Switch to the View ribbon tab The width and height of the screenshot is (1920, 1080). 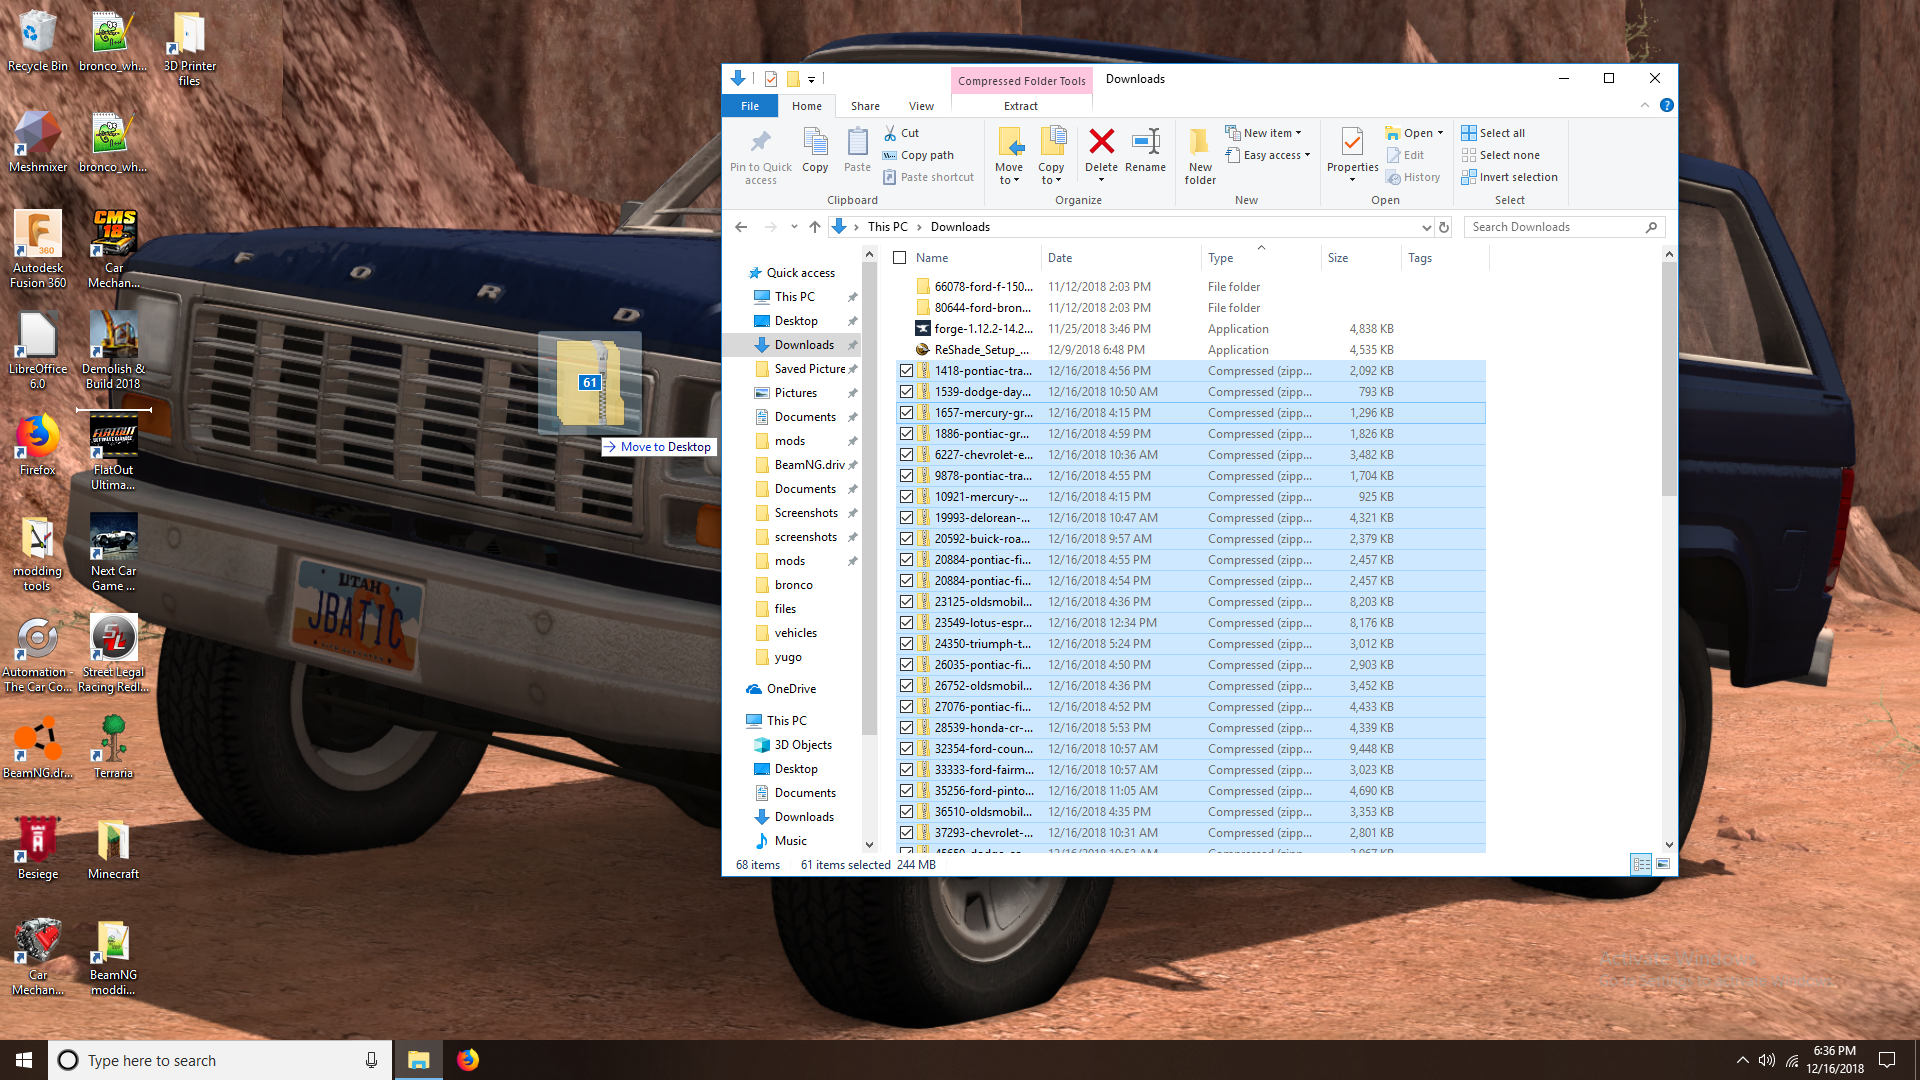point(921,106)
